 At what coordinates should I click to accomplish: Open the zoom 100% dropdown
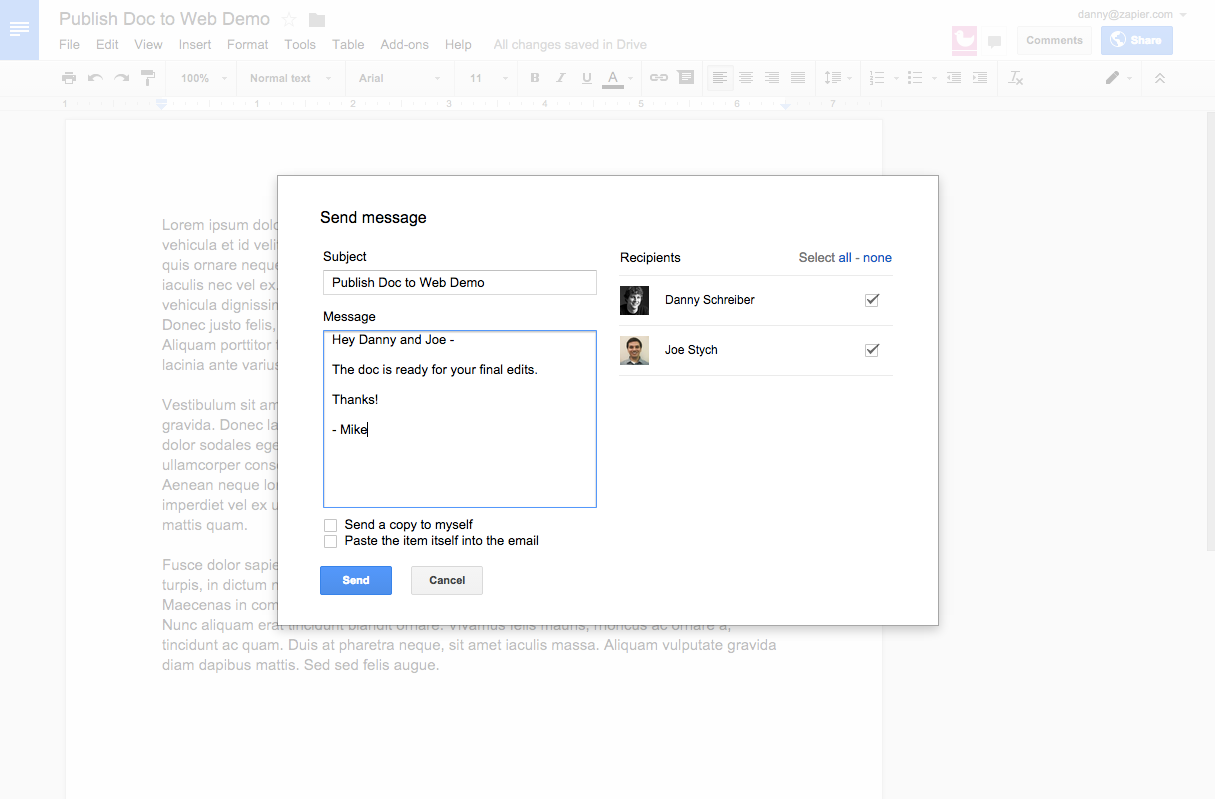(203, 78)
